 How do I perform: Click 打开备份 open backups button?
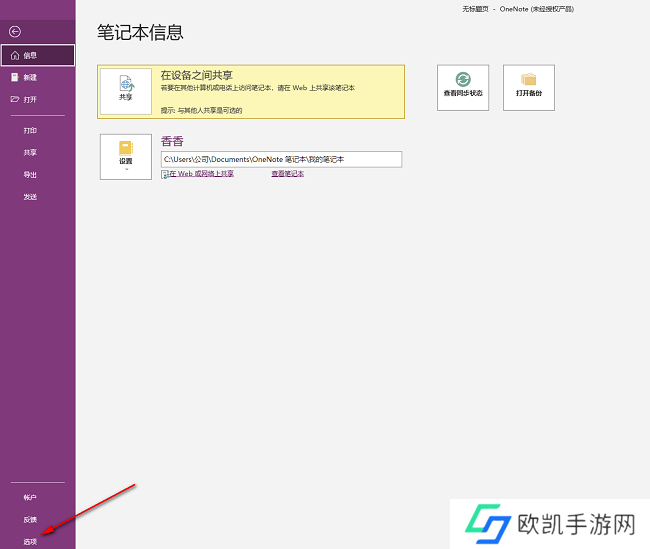pyautogui.click(x=529, y=87)
